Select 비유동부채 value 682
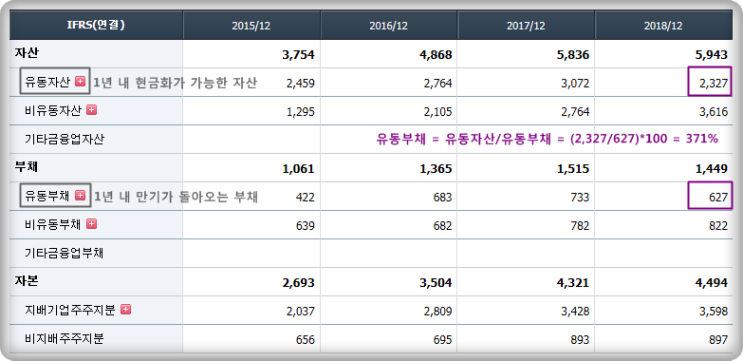The image size is (743, 361). click(443, 226)
